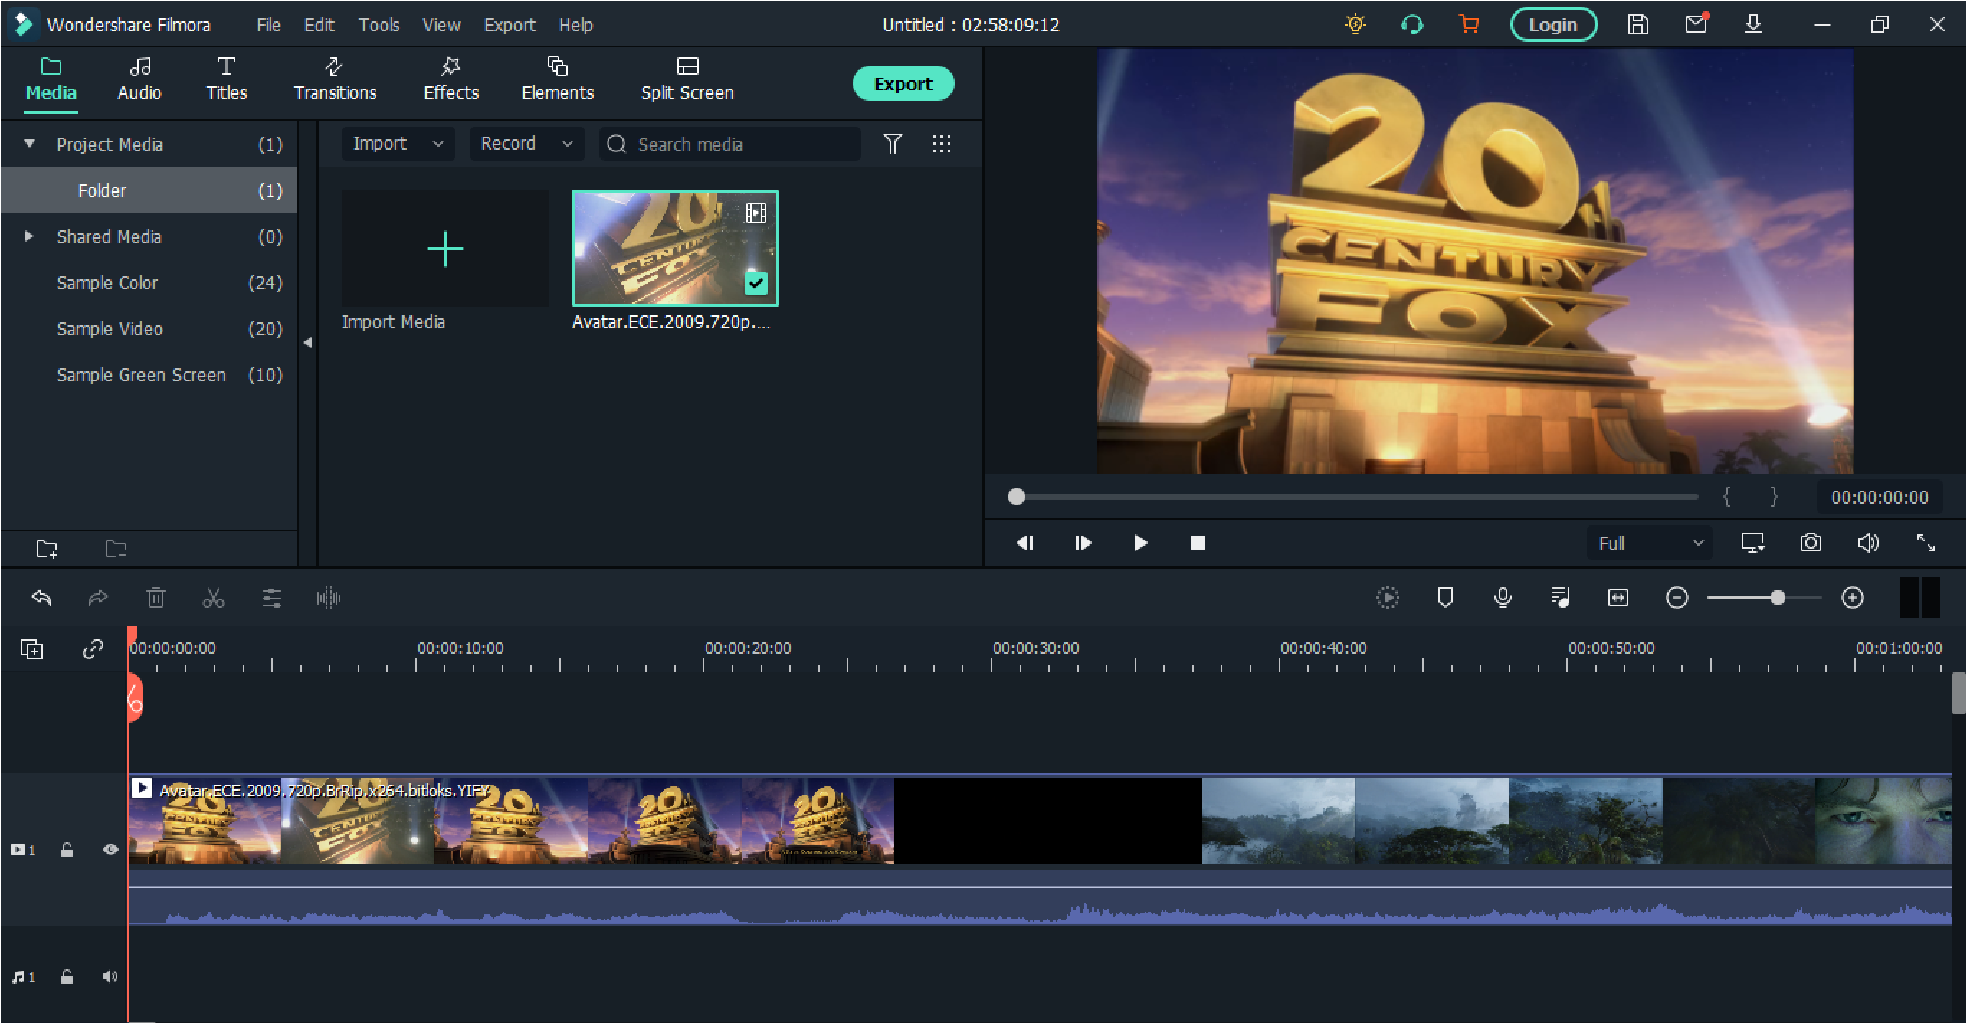Open the Elements tab
Viewport: 1966px width, 1023px height.
coord(558,79)
